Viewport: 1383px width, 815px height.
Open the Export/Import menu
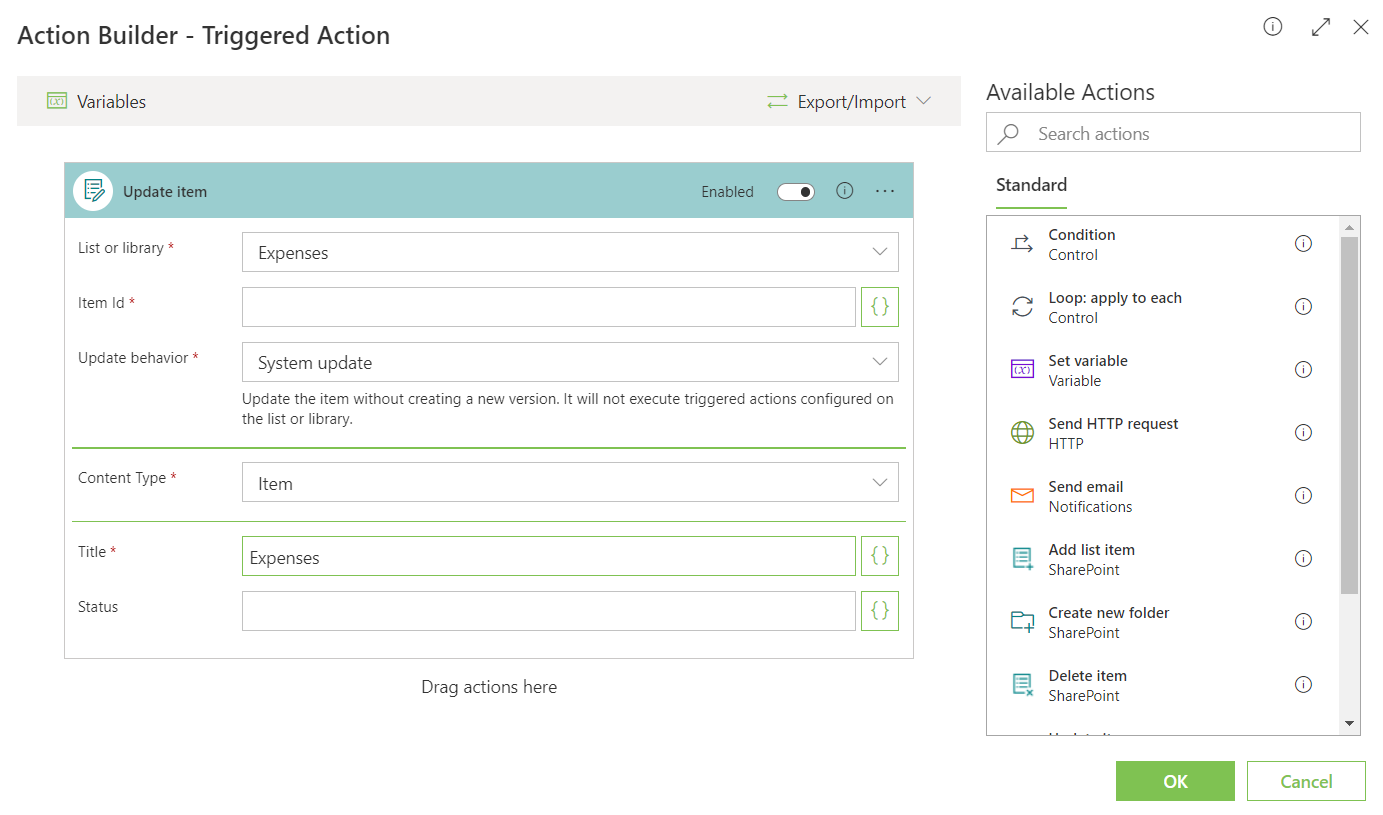click(x=849, y=102)
